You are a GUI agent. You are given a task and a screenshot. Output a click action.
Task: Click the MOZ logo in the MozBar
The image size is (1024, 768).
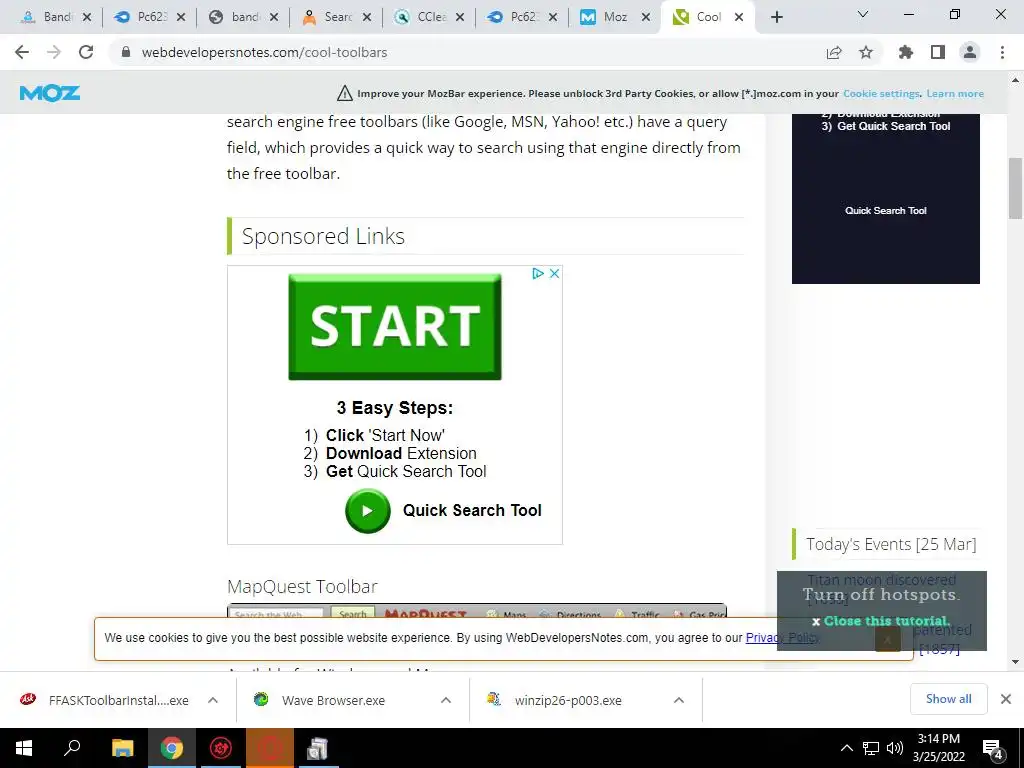pyautogui.click(x=50, y=93)
